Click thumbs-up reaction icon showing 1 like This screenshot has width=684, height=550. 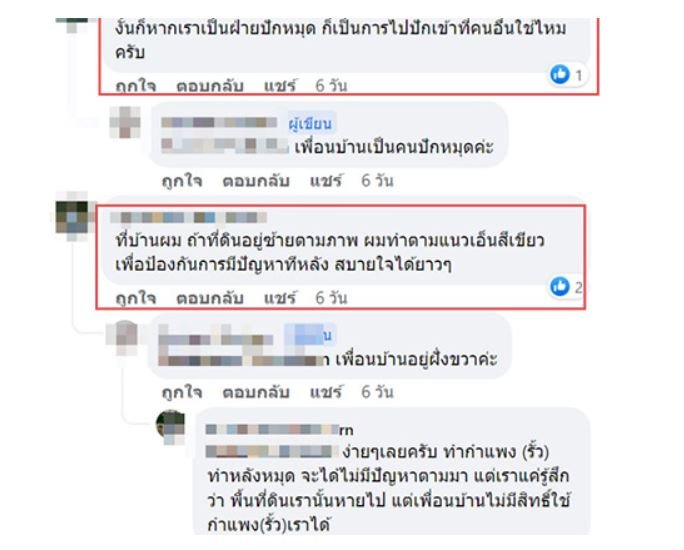click(x=560, y=74)
